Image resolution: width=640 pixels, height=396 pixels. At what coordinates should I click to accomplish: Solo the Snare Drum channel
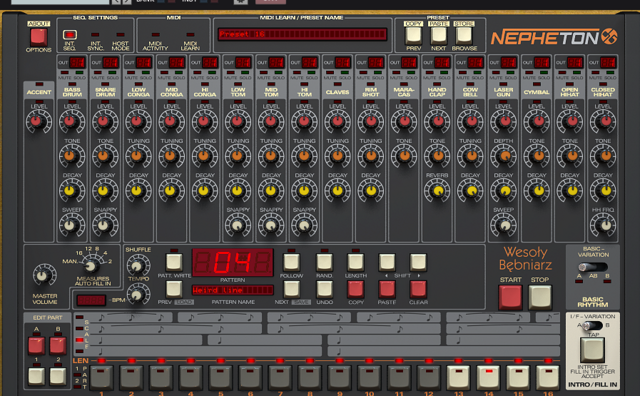click(113, 73)
